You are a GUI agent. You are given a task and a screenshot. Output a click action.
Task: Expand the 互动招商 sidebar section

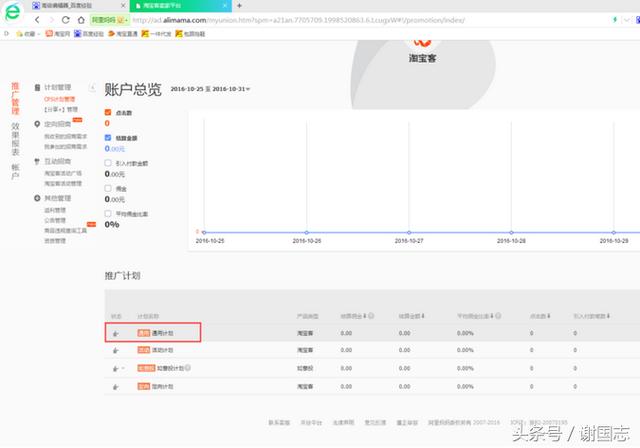[x=58, y=161]
